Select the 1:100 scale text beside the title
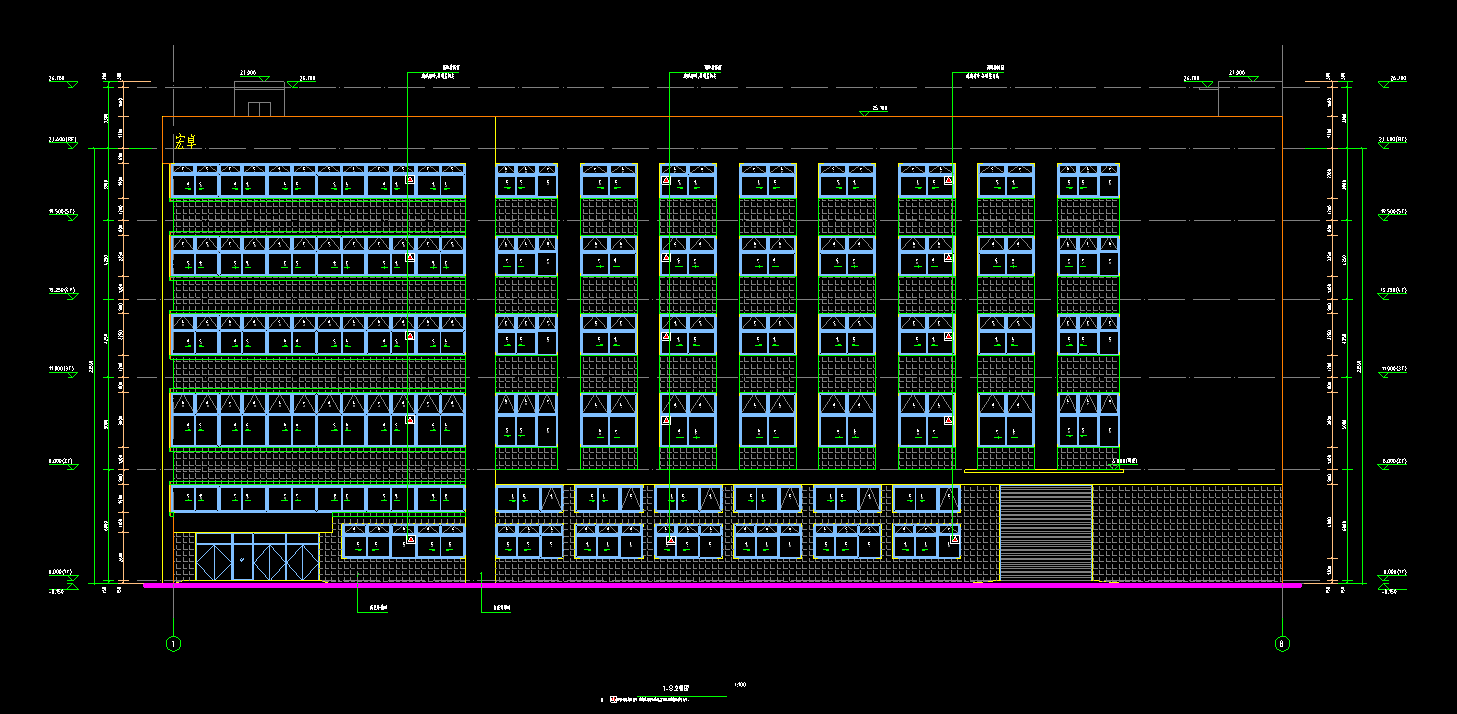1457x714 pixels. (x=740, y=685)
